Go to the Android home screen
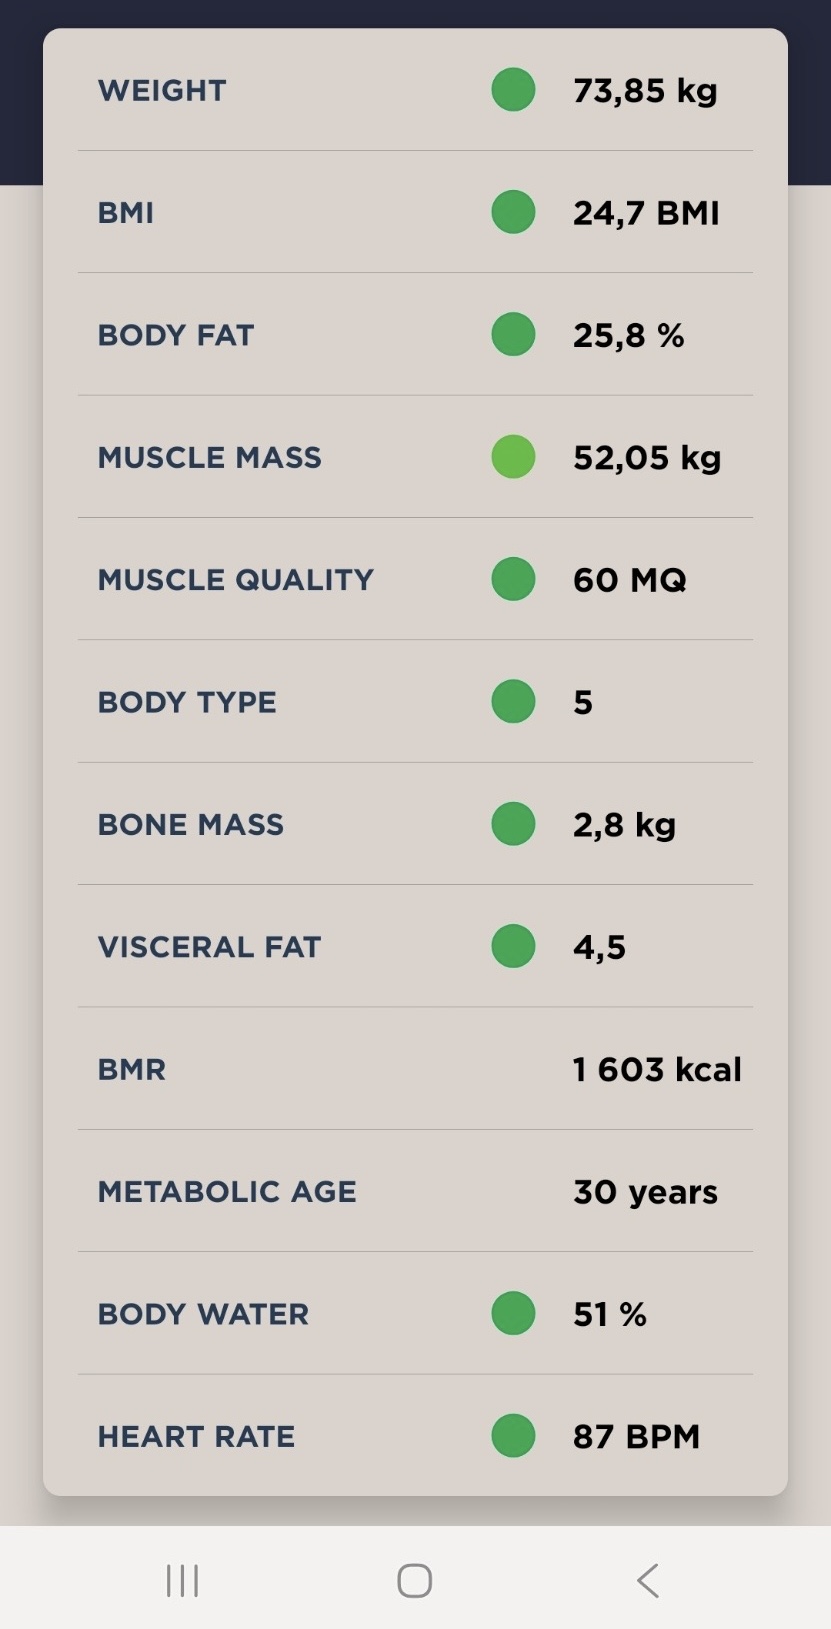831x1629 pixels. click(x=415, y=1581)
